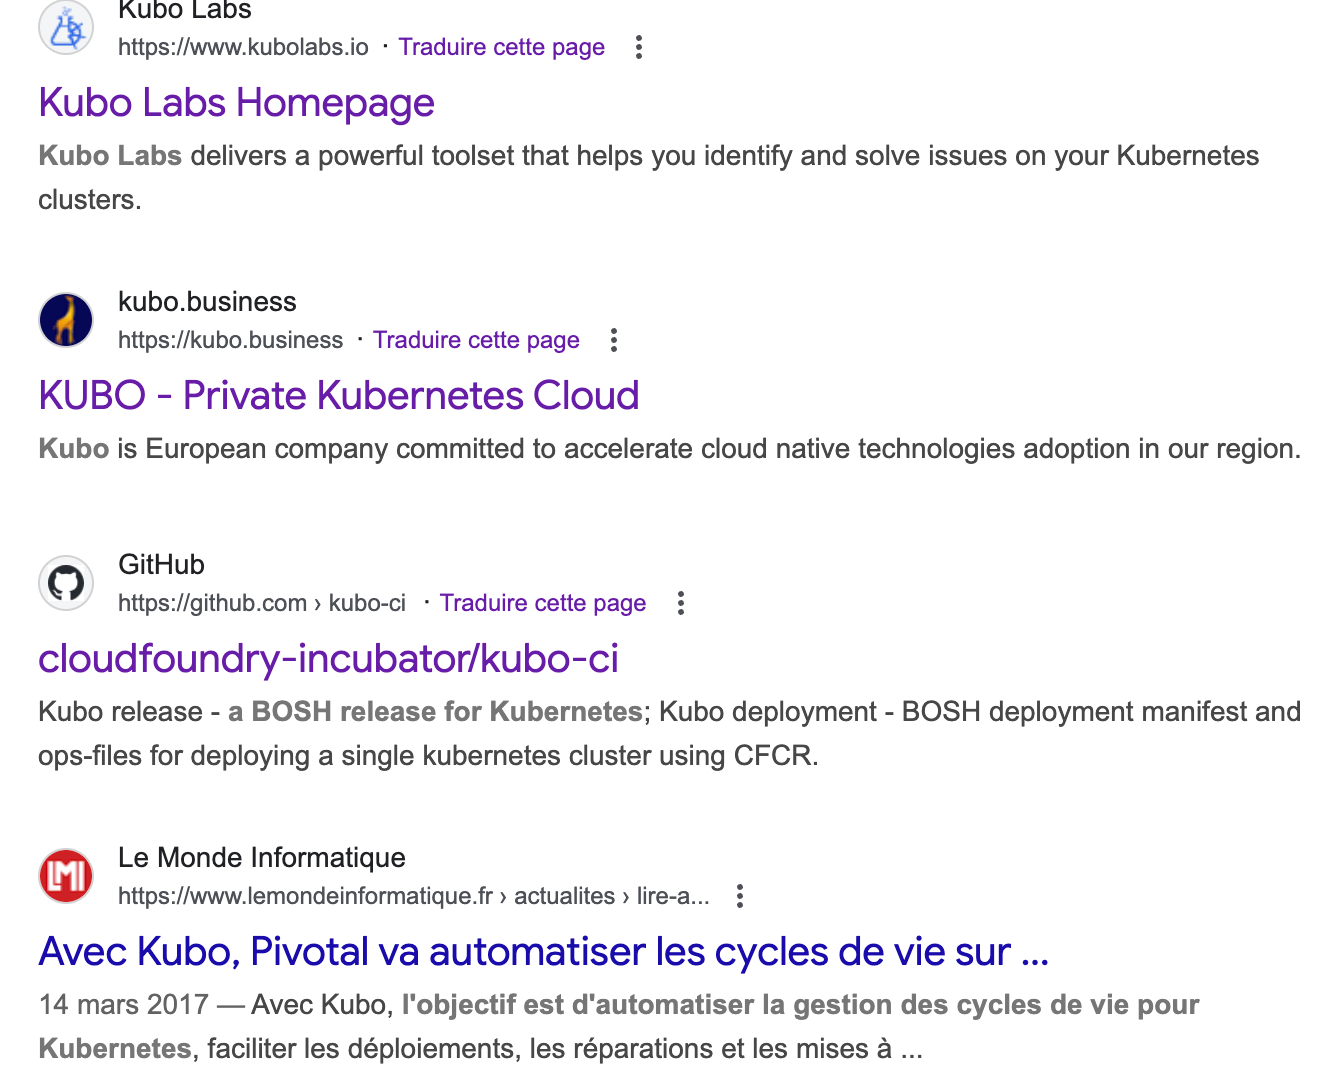The height and width of the screenshot is (1083, 1335).
Task: Click the Kubo Labs flask favicon
Action: coord(66,28)
